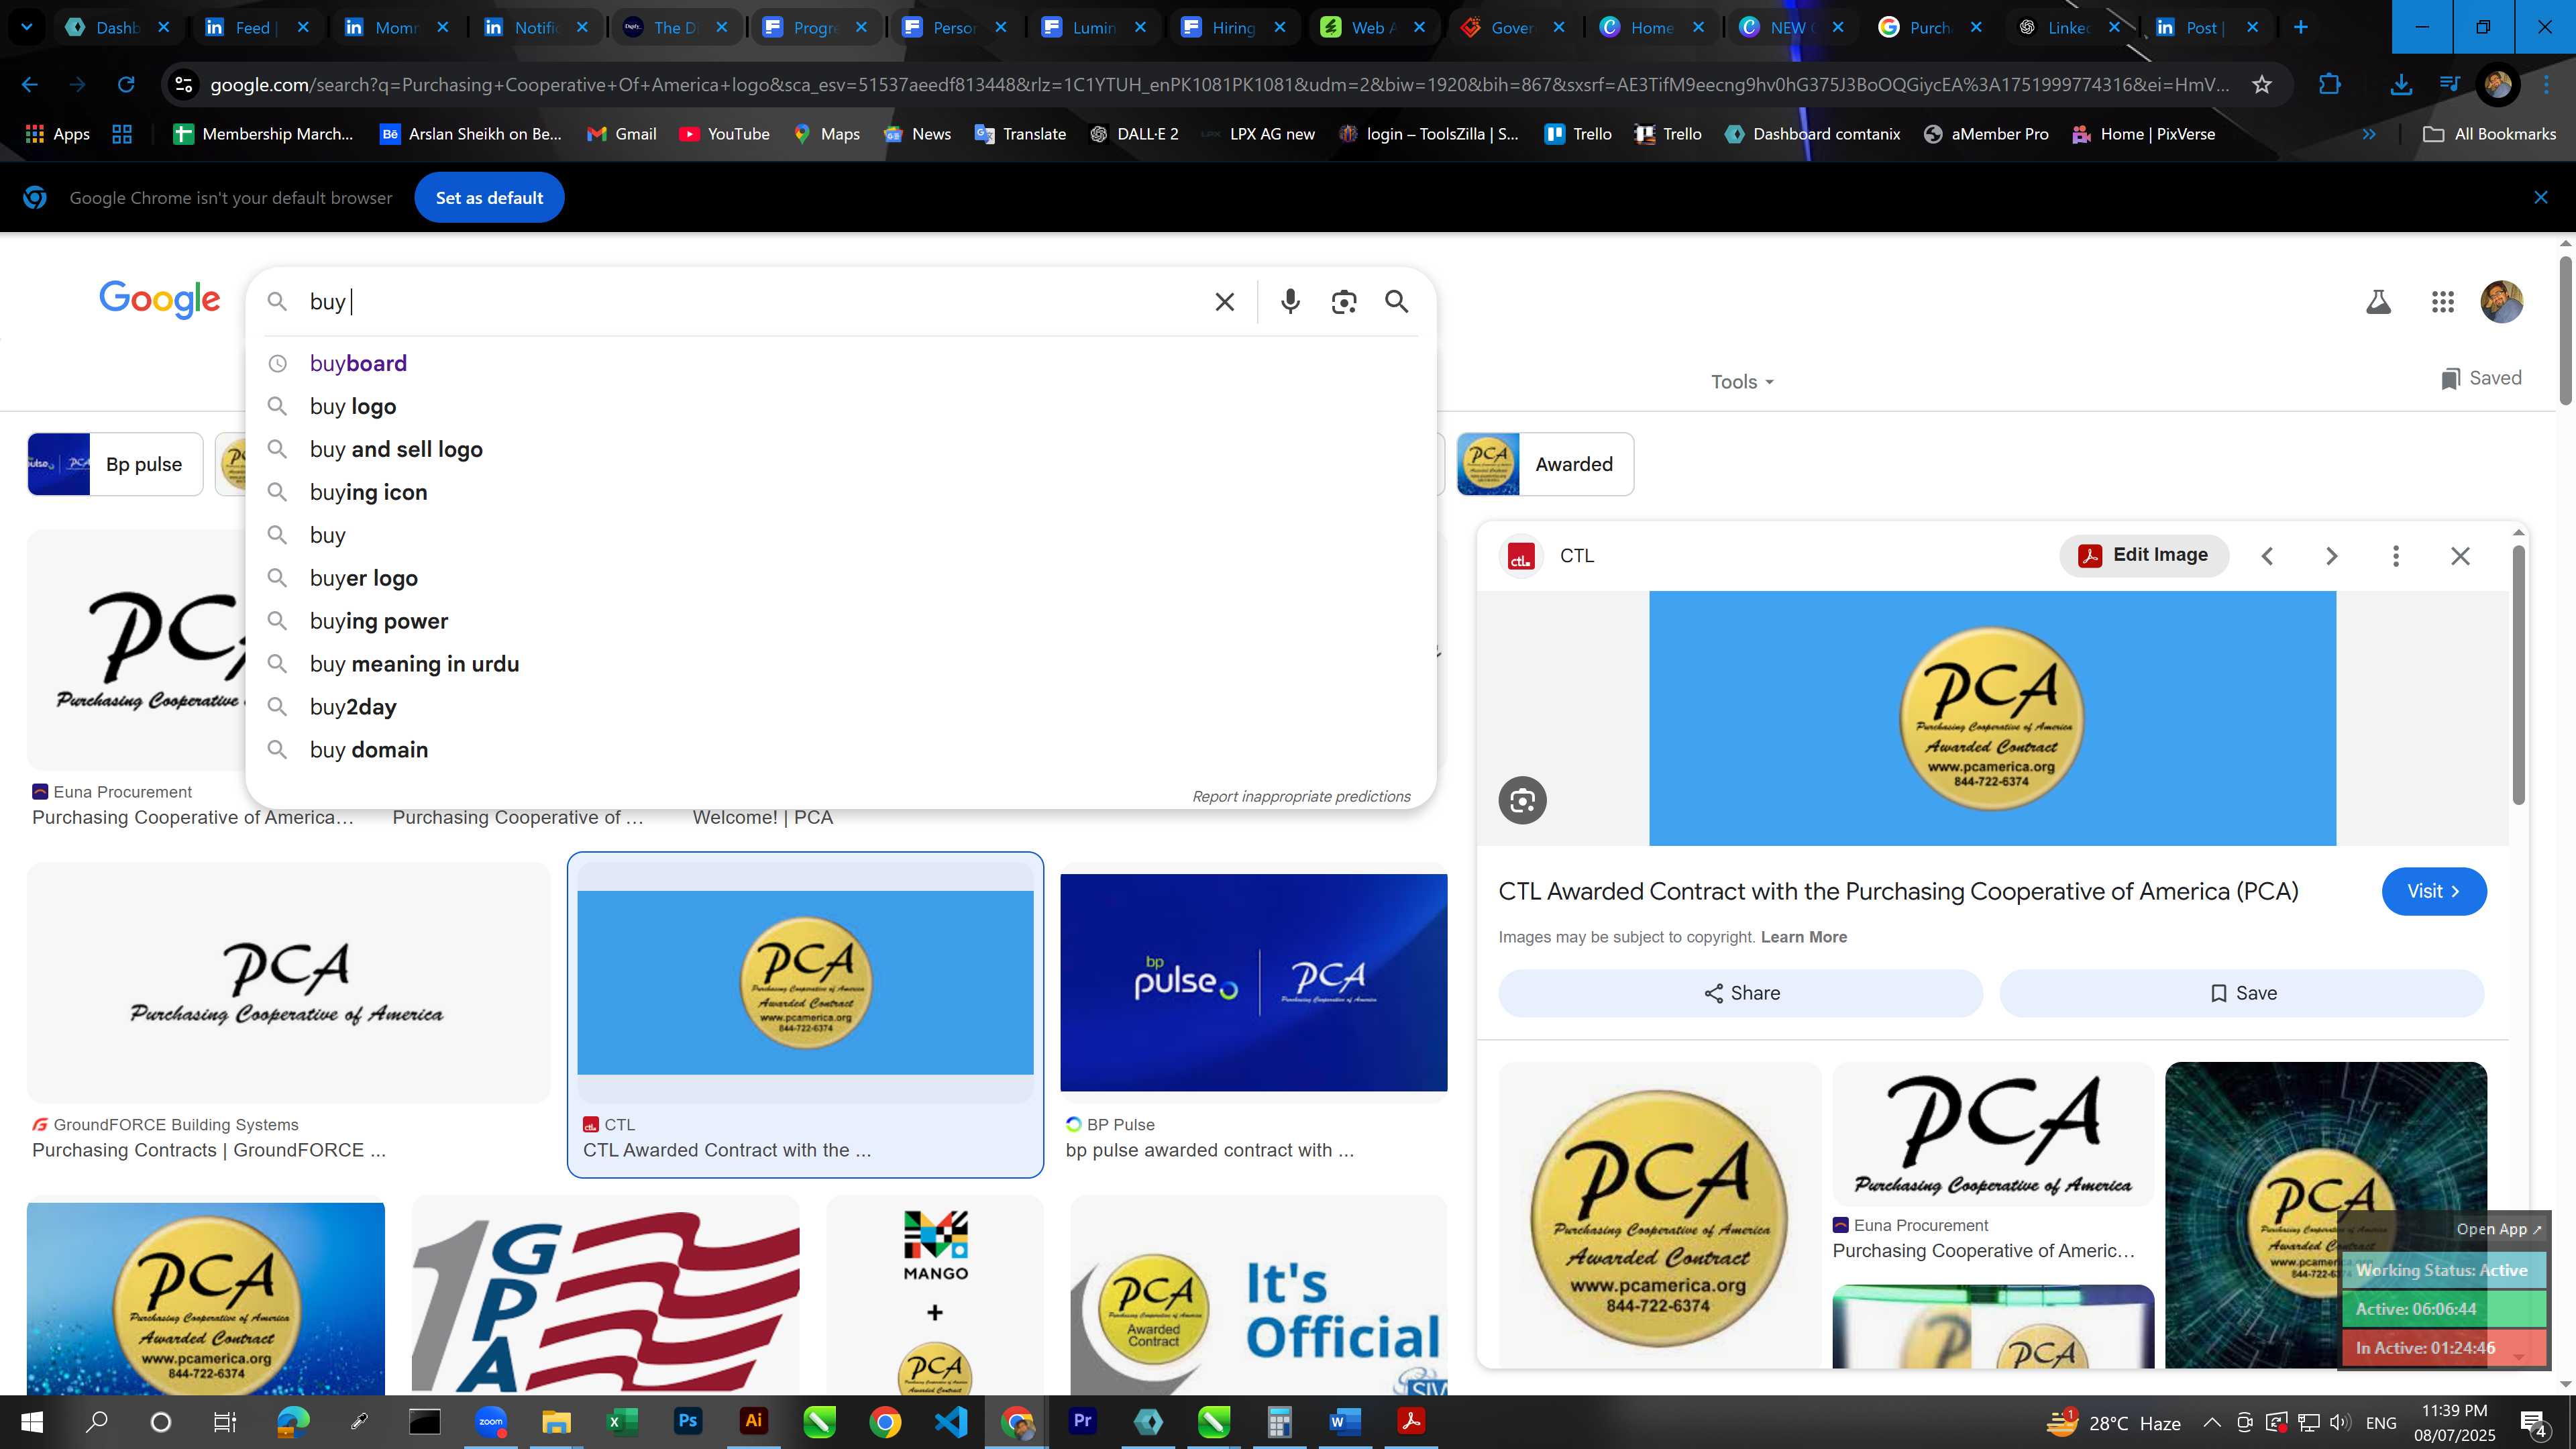Save the previewed image
The image size is (2576, 1449).
2241,993
